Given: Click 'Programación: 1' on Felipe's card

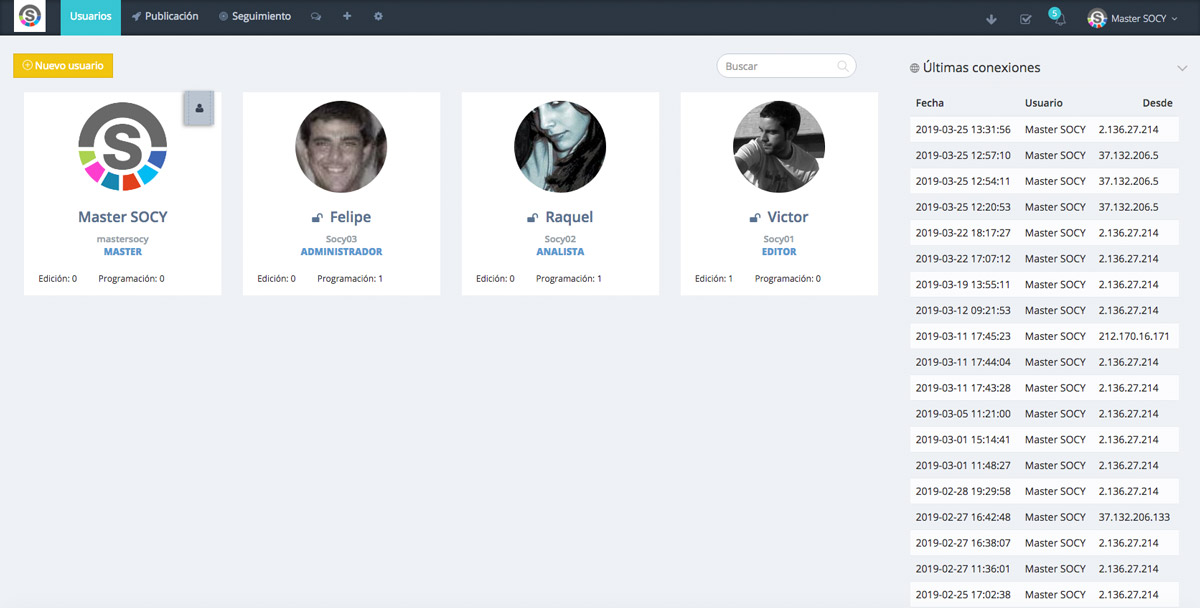Looking at the screenshot, I should [x=350, y=279].
